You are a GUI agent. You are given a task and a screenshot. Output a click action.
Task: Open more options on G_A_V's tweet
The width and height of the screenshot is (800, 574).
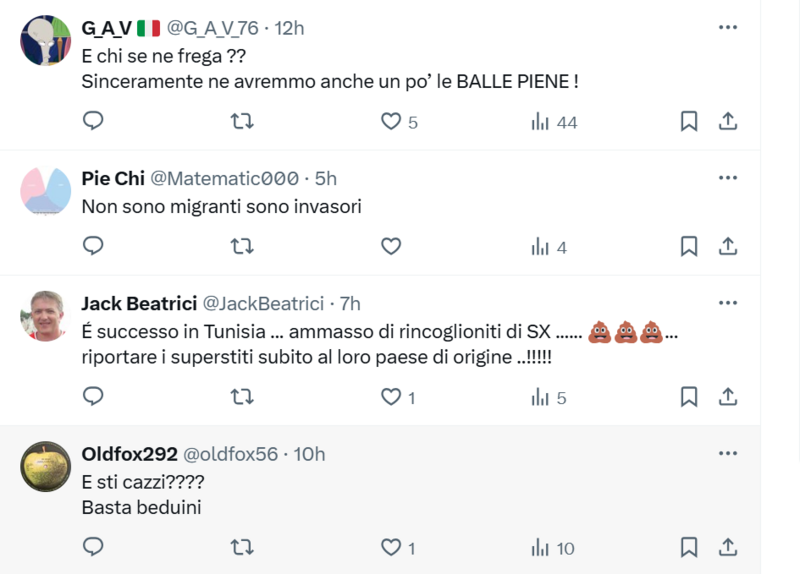[x=728, y=27]
